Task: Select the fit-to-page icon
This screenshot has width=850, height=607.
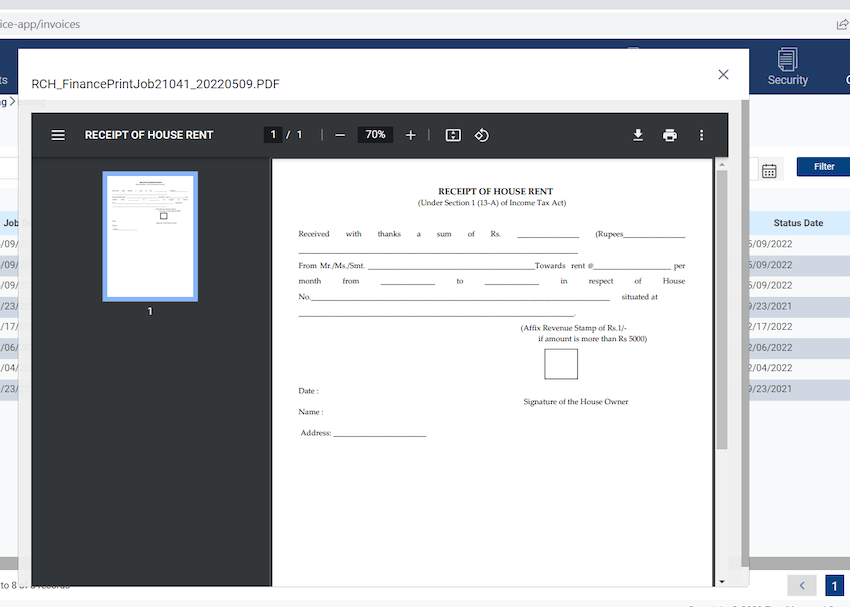Action: 452,134
